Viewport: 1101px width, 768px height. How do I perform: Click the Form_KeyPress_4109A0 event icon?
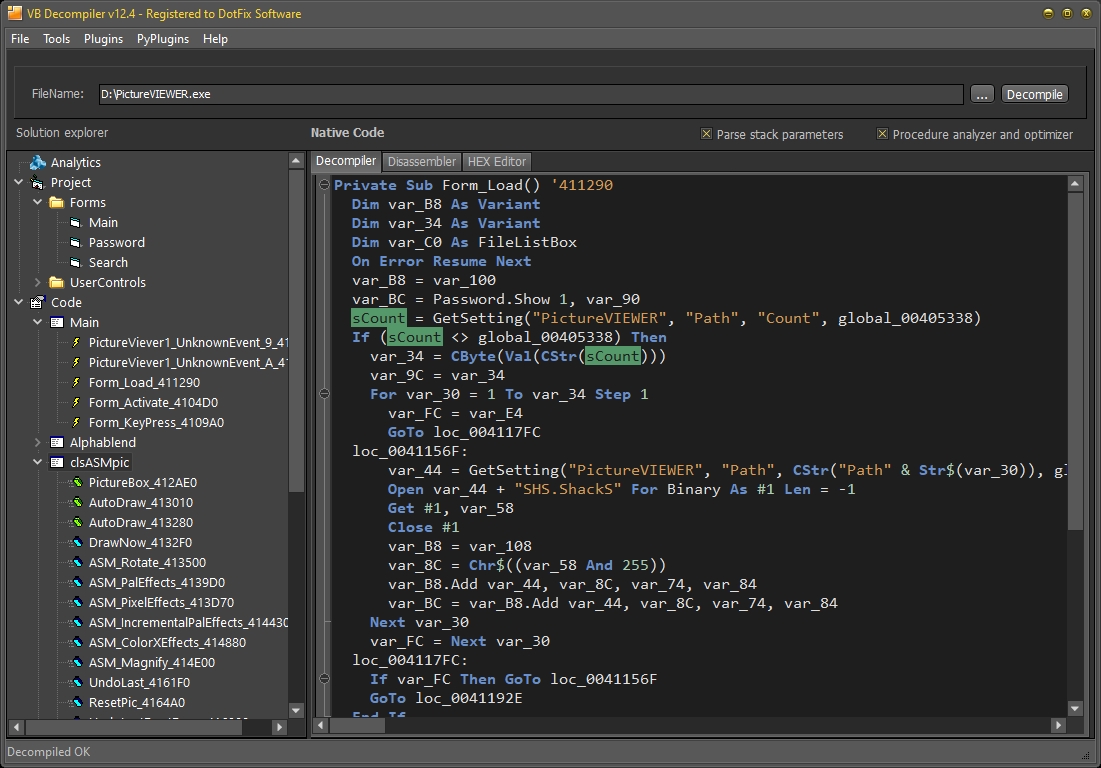tap(76, 423)
